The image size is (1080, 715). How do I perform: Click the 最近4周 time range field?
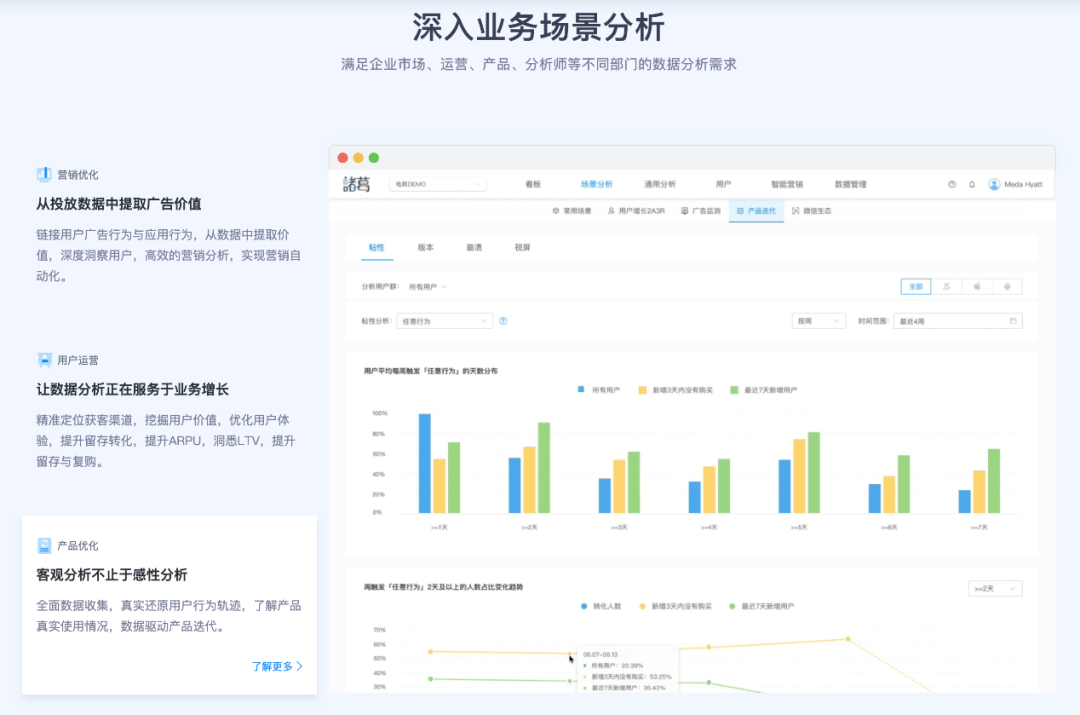(x=958, y=321)
